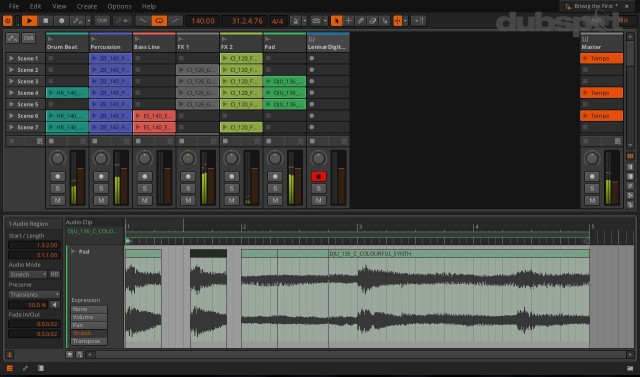Adjust the Bass Line track volume knob
Screen dimensions: 640x377
coord(144,158)
